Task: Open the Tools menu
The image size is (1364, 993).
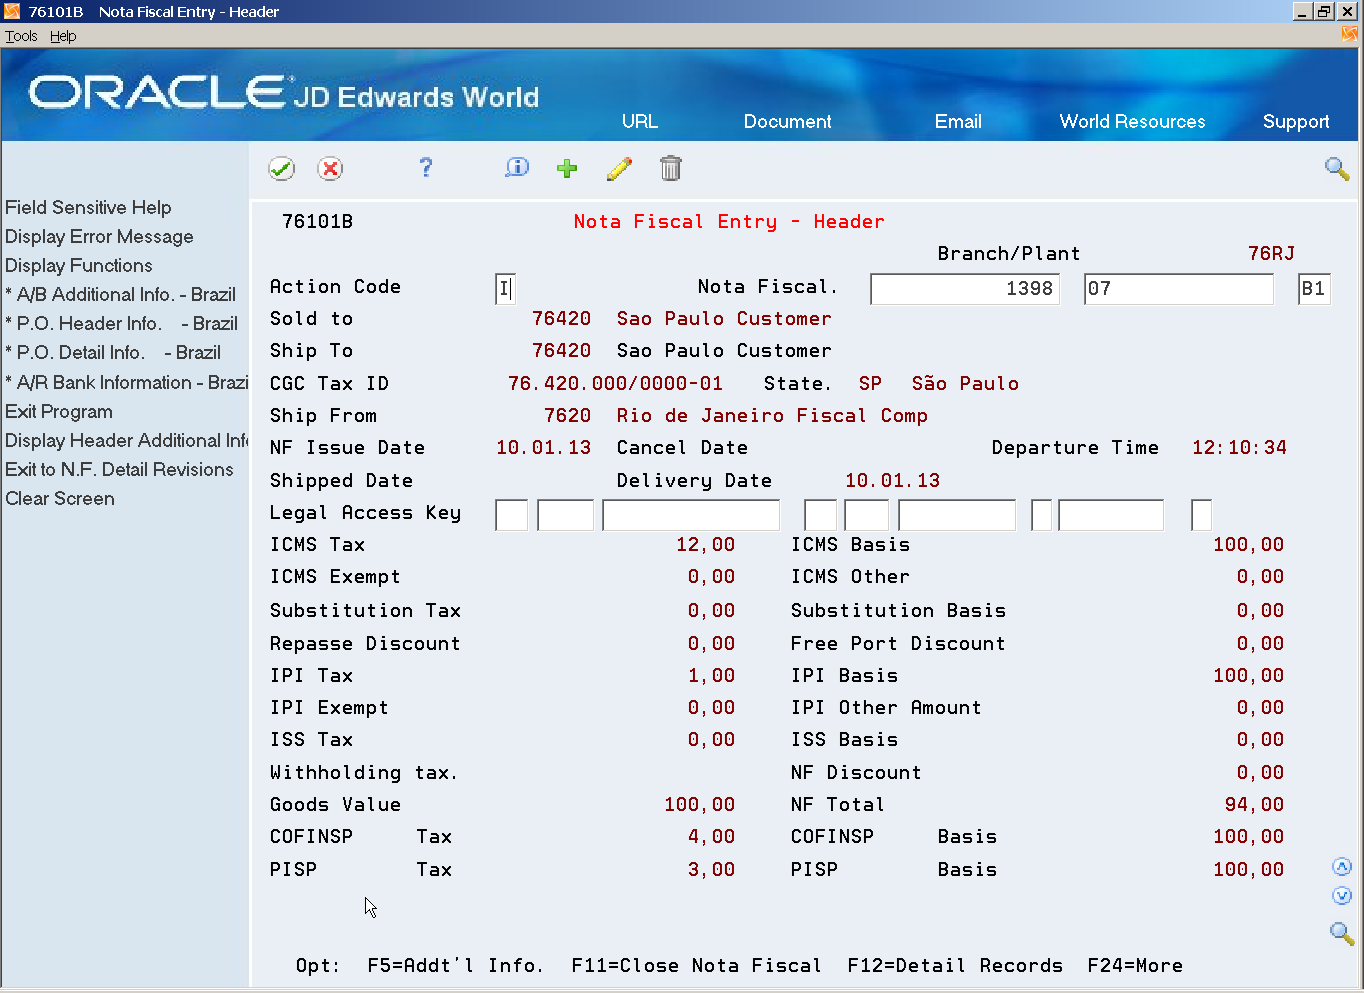Action: pyautogui.click(x=21, y=36)
